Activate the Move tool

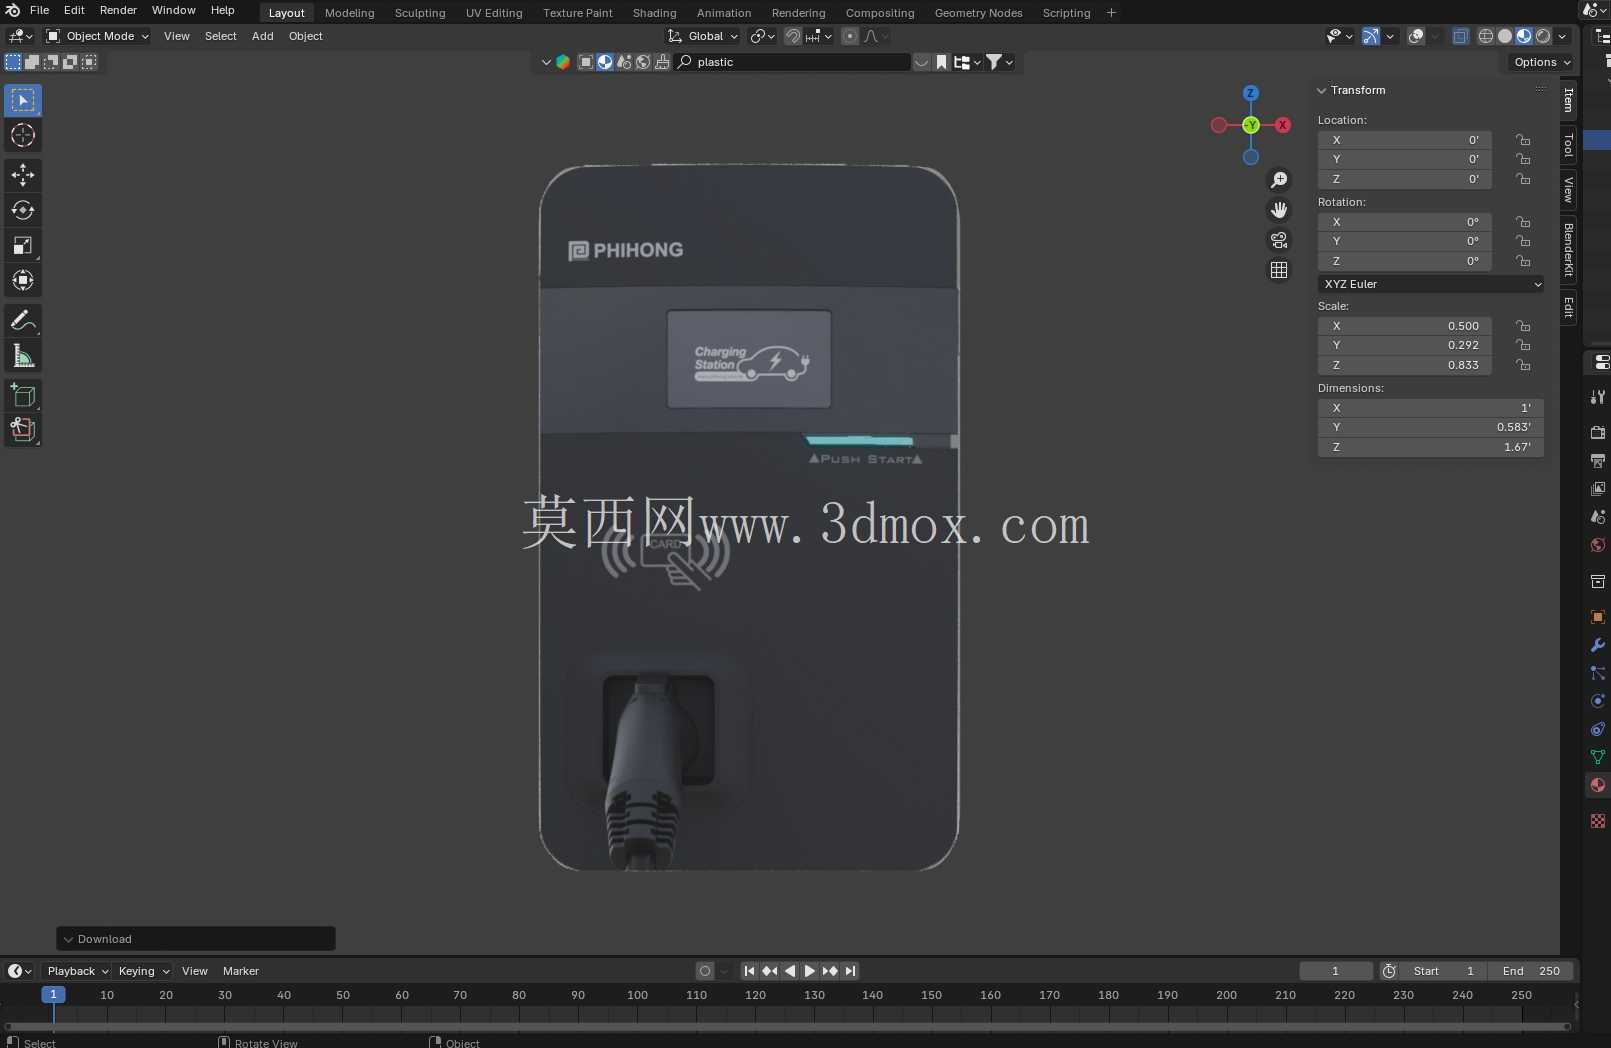click(x=23, y=175)
